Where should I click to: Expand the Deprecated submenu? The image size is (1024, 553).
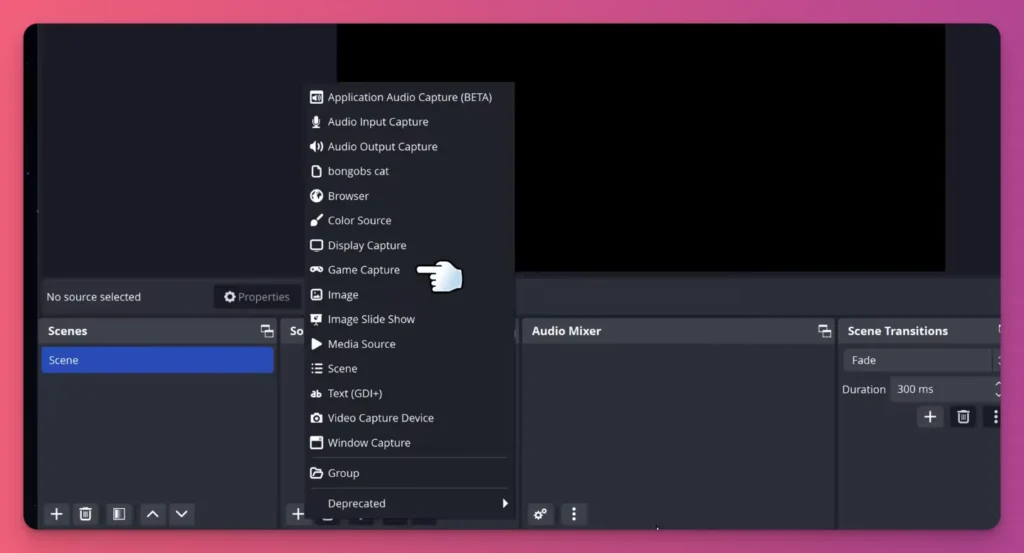tap(409, 503)
